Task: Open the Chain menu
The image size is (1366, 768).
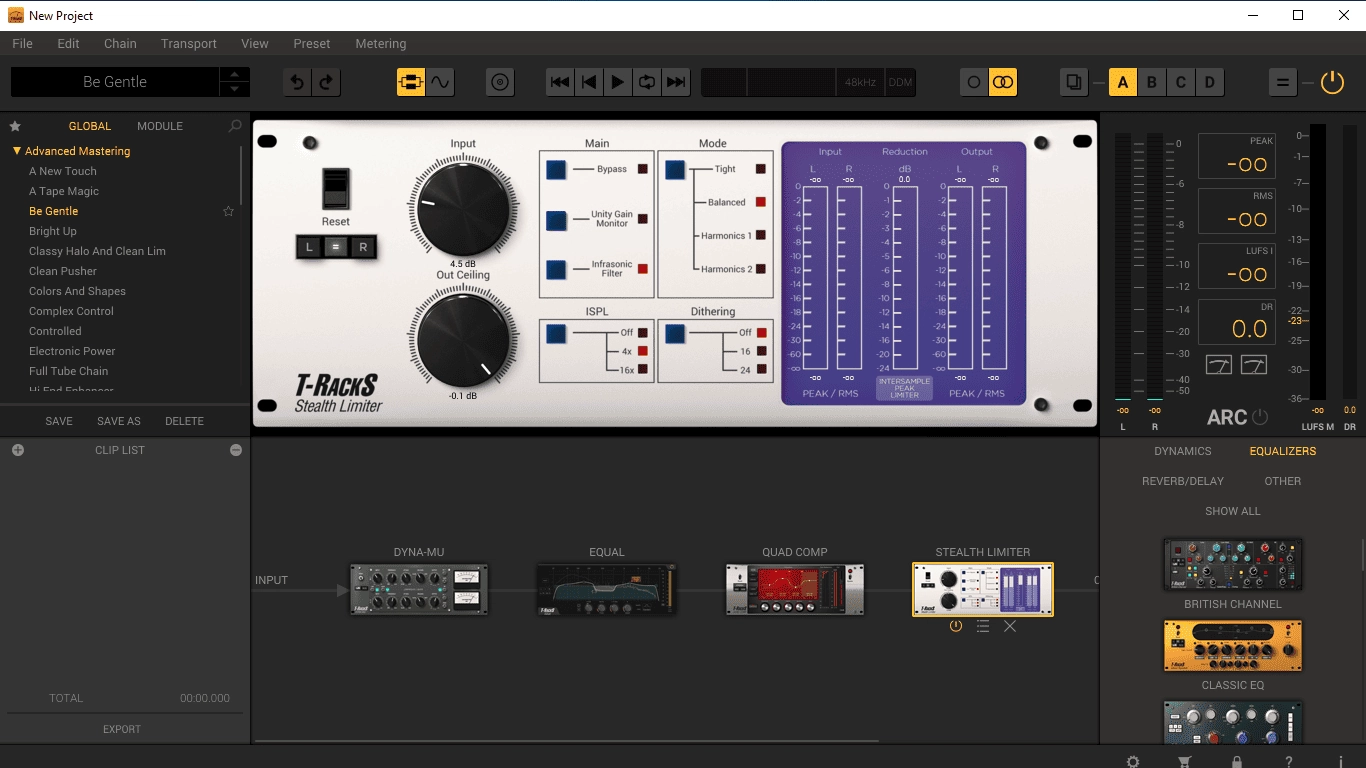Action: click(x=120, y=44)
